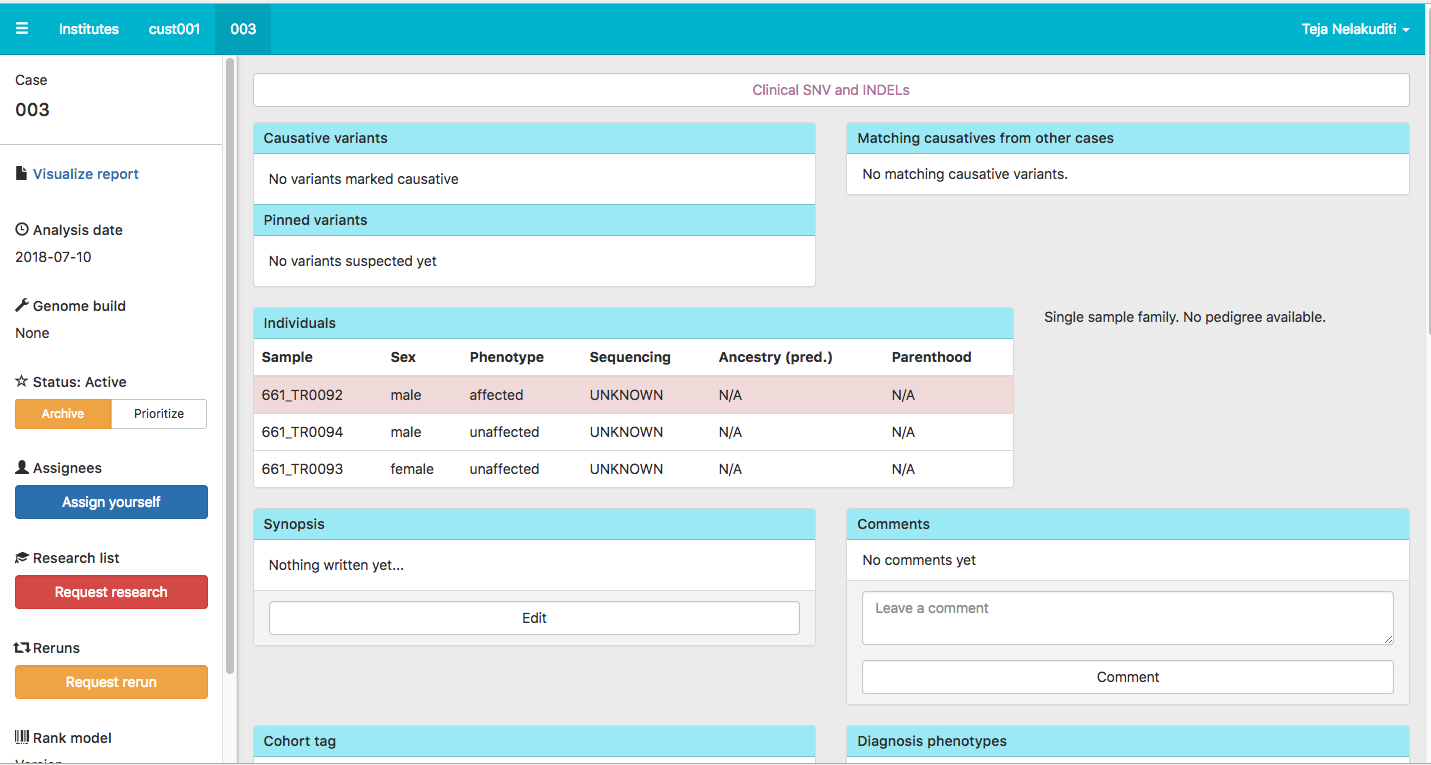This screenshot has height=765, width=1431.
Task: Click the Request research button
Action: pyautogui.click(x=111, y=592)
